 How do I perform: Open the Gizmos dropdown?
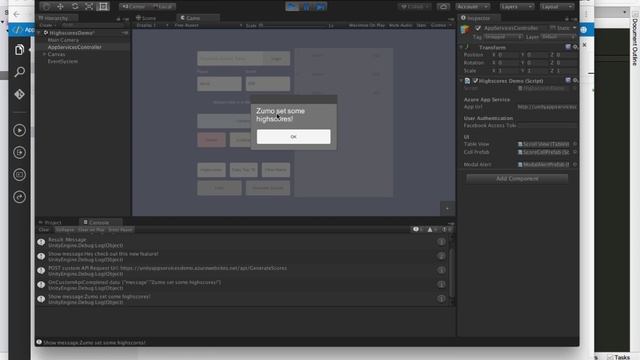pyautogui.click(x=440, y=25)
